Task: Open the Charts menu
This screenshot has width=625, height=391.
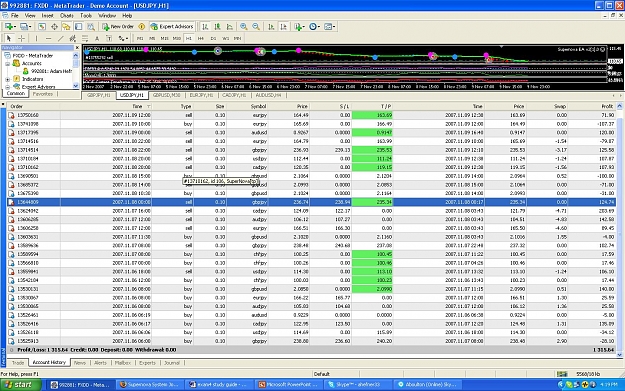Action: 67,16
